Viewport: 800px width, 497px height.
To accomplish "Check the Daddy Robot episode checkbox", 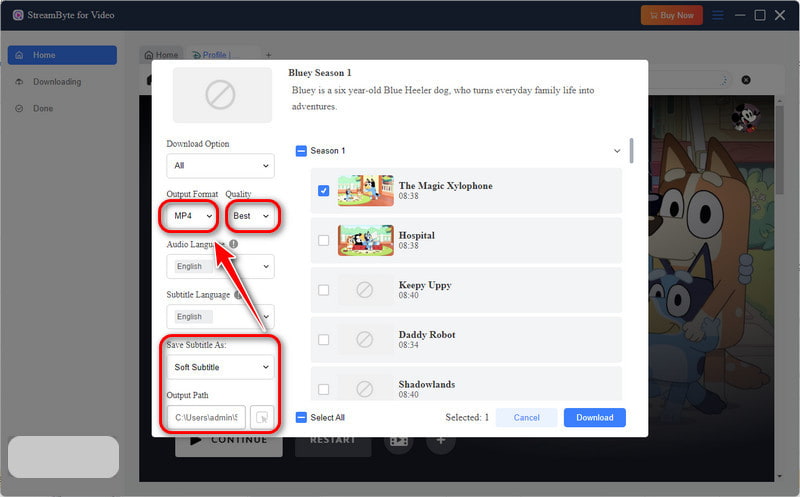I will coord(323,339).
